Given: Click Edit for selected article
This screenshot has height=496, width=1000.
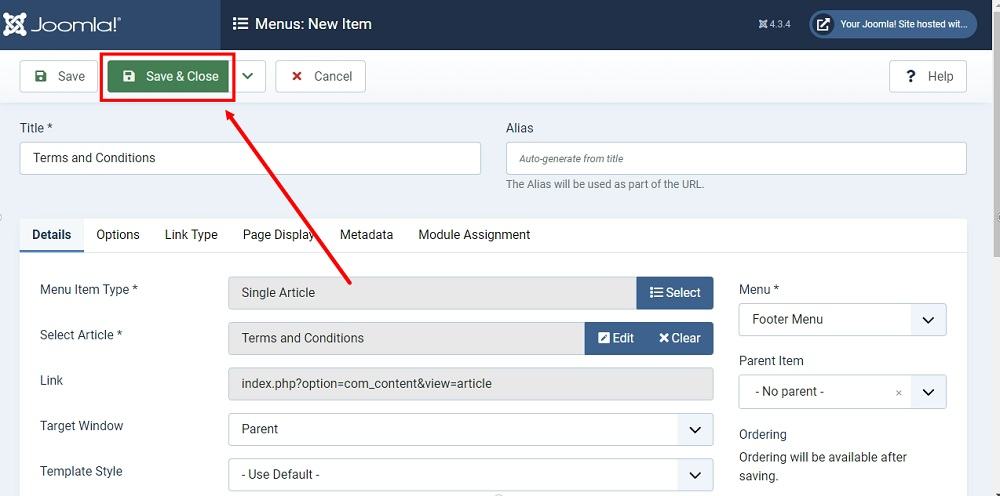Looking at the screenshot, I should pyautogui.click(x=616, y=338).
